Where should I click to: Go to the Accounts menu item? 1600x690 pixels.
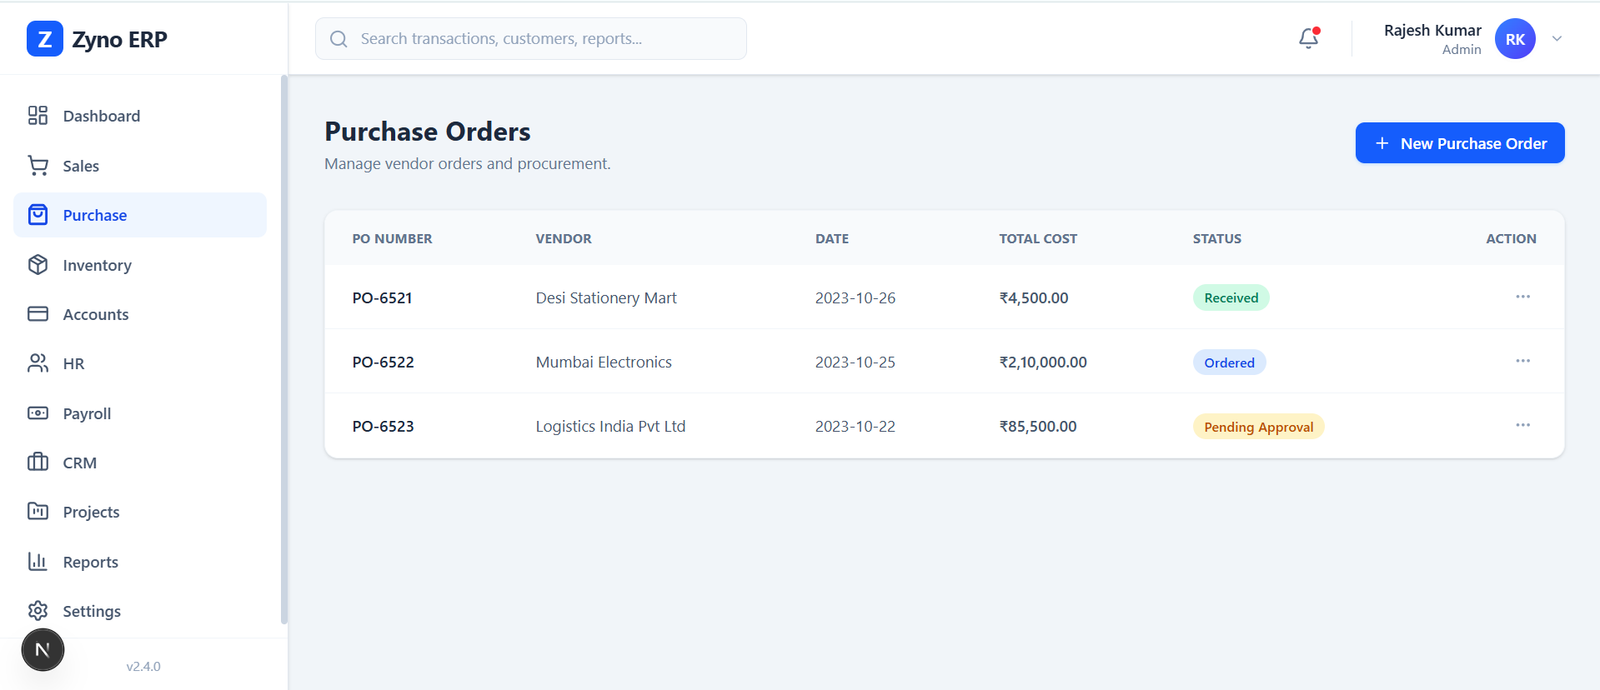point(95,314)
